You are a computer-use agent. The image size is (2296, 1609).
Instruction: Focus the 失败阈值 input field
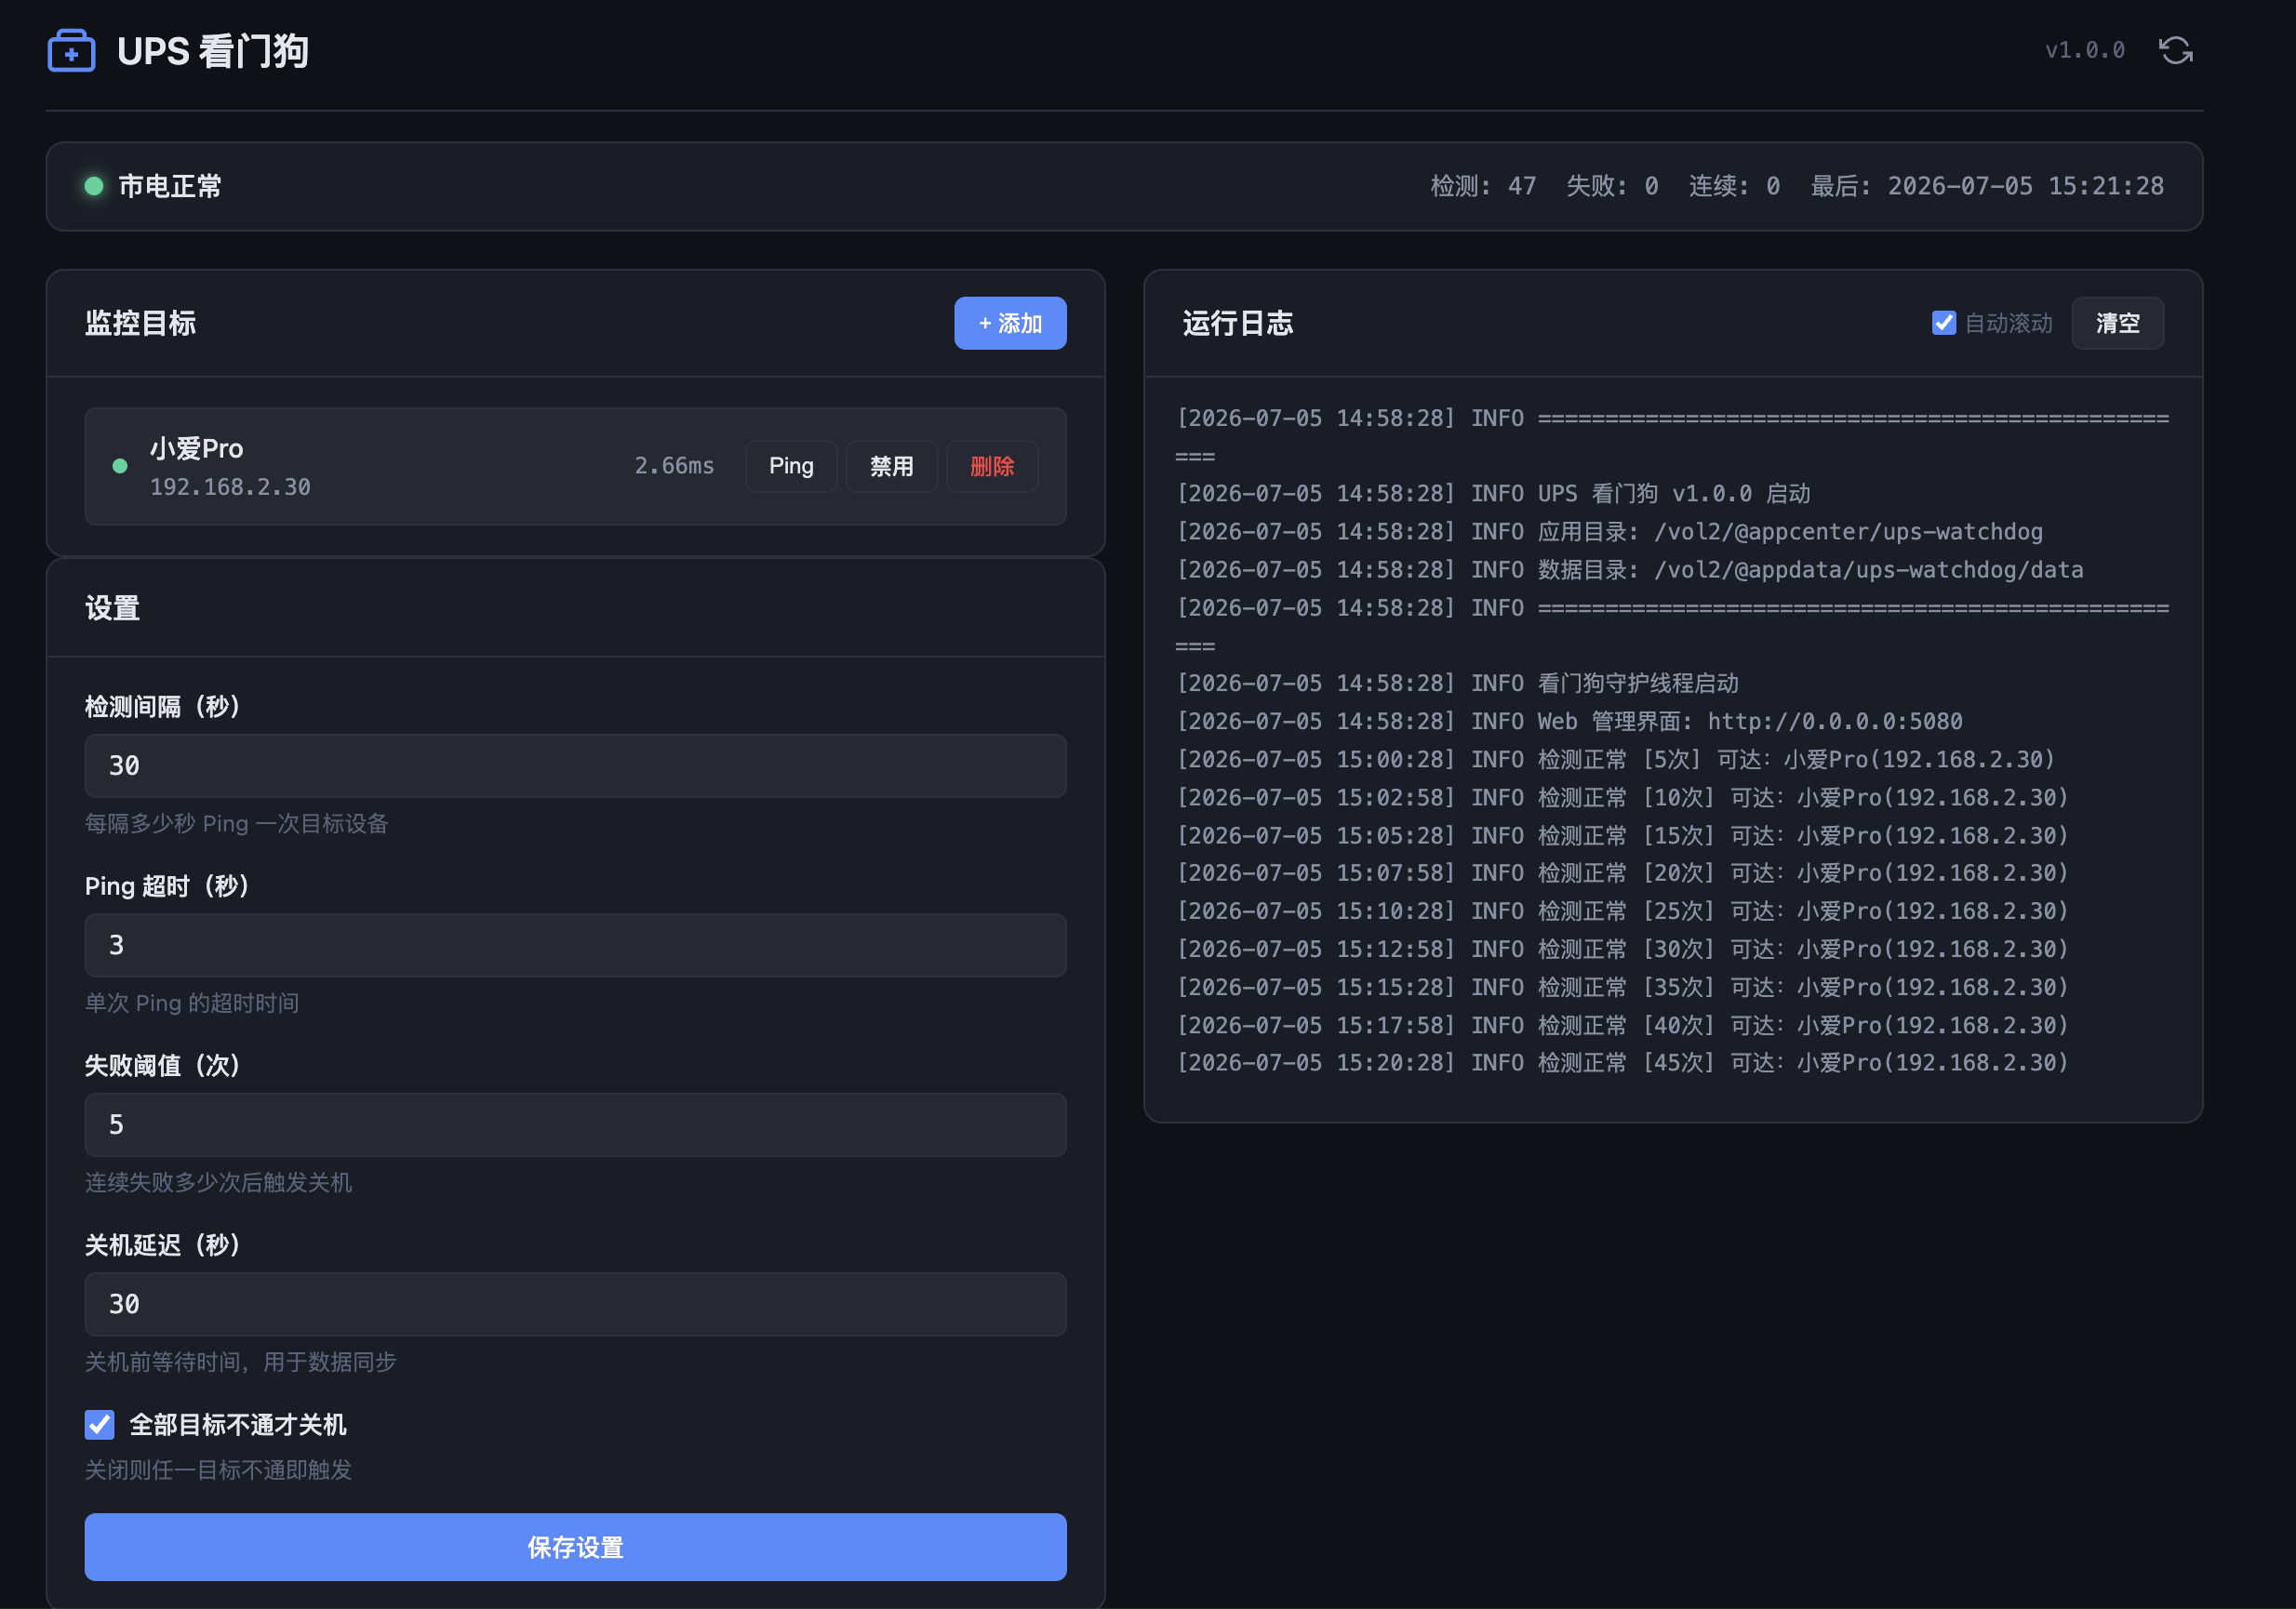(575, 1124)
